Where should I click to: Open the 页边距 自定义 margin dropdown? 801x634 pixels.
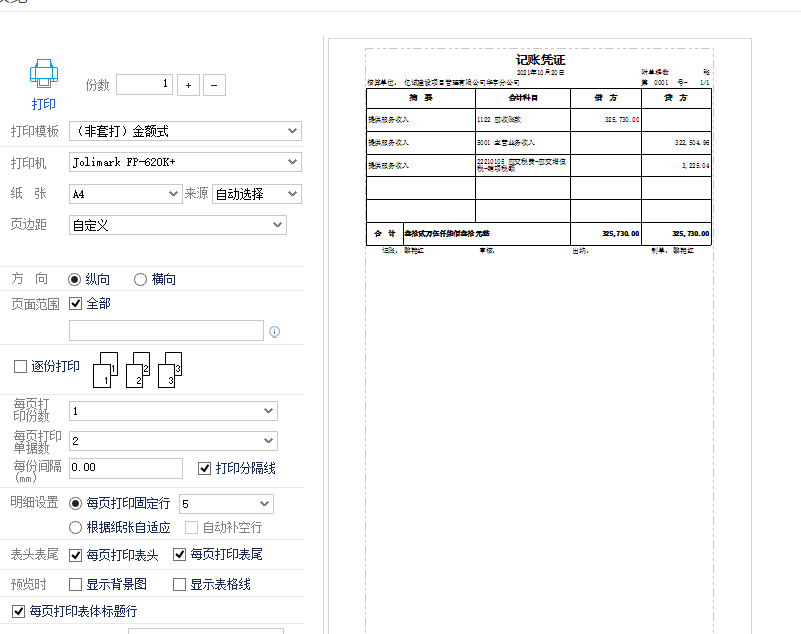point(178,225)
